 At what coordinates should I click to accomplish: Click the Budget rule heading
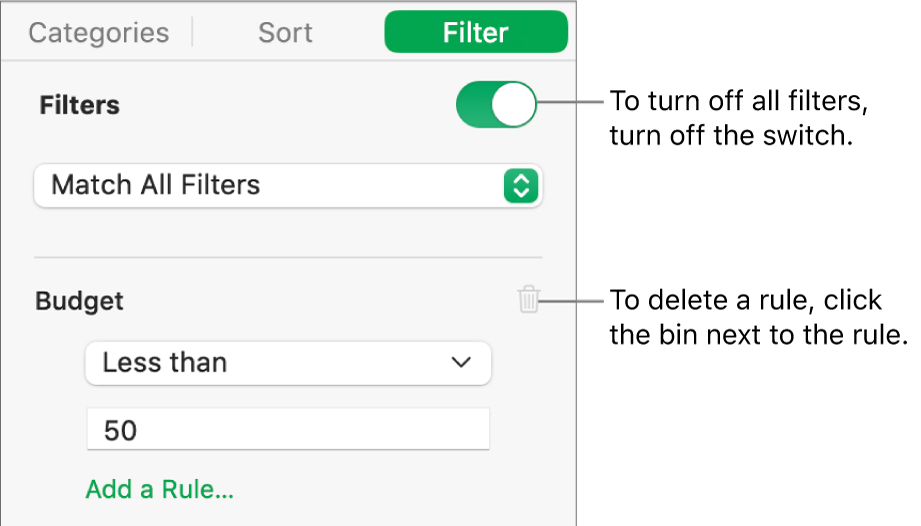pyautogui.click(x=79, y=301)
